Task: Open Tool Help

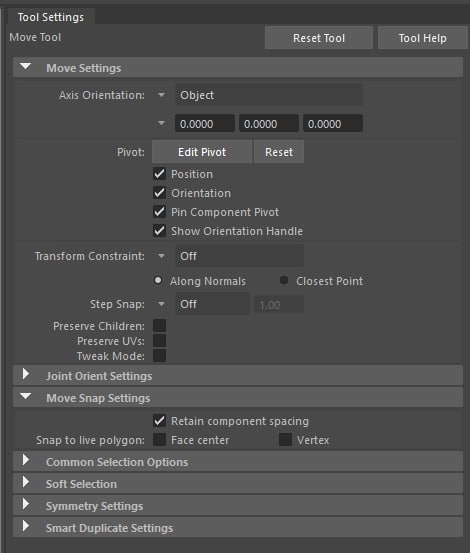Action: 422,38
